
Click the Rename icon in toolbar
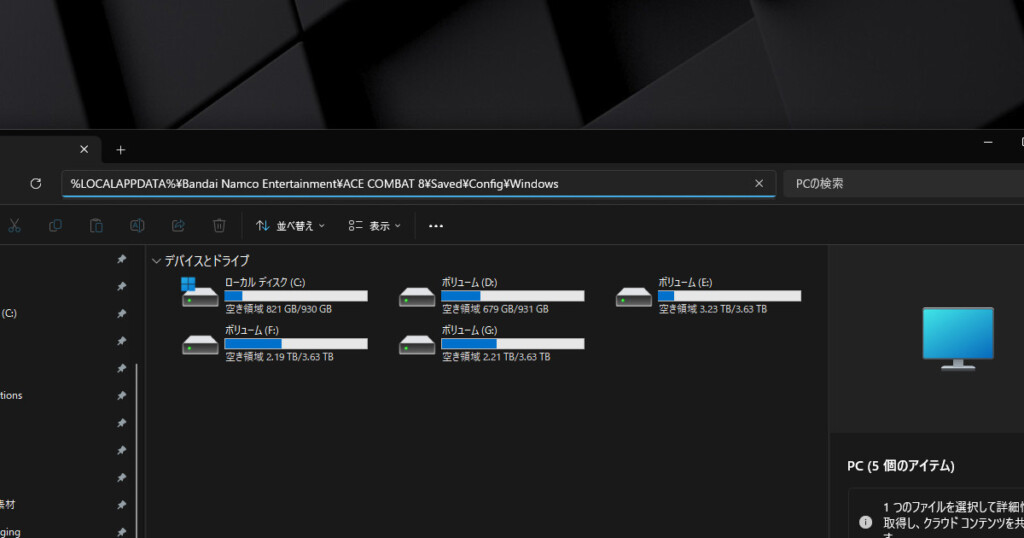pos(137,225)
